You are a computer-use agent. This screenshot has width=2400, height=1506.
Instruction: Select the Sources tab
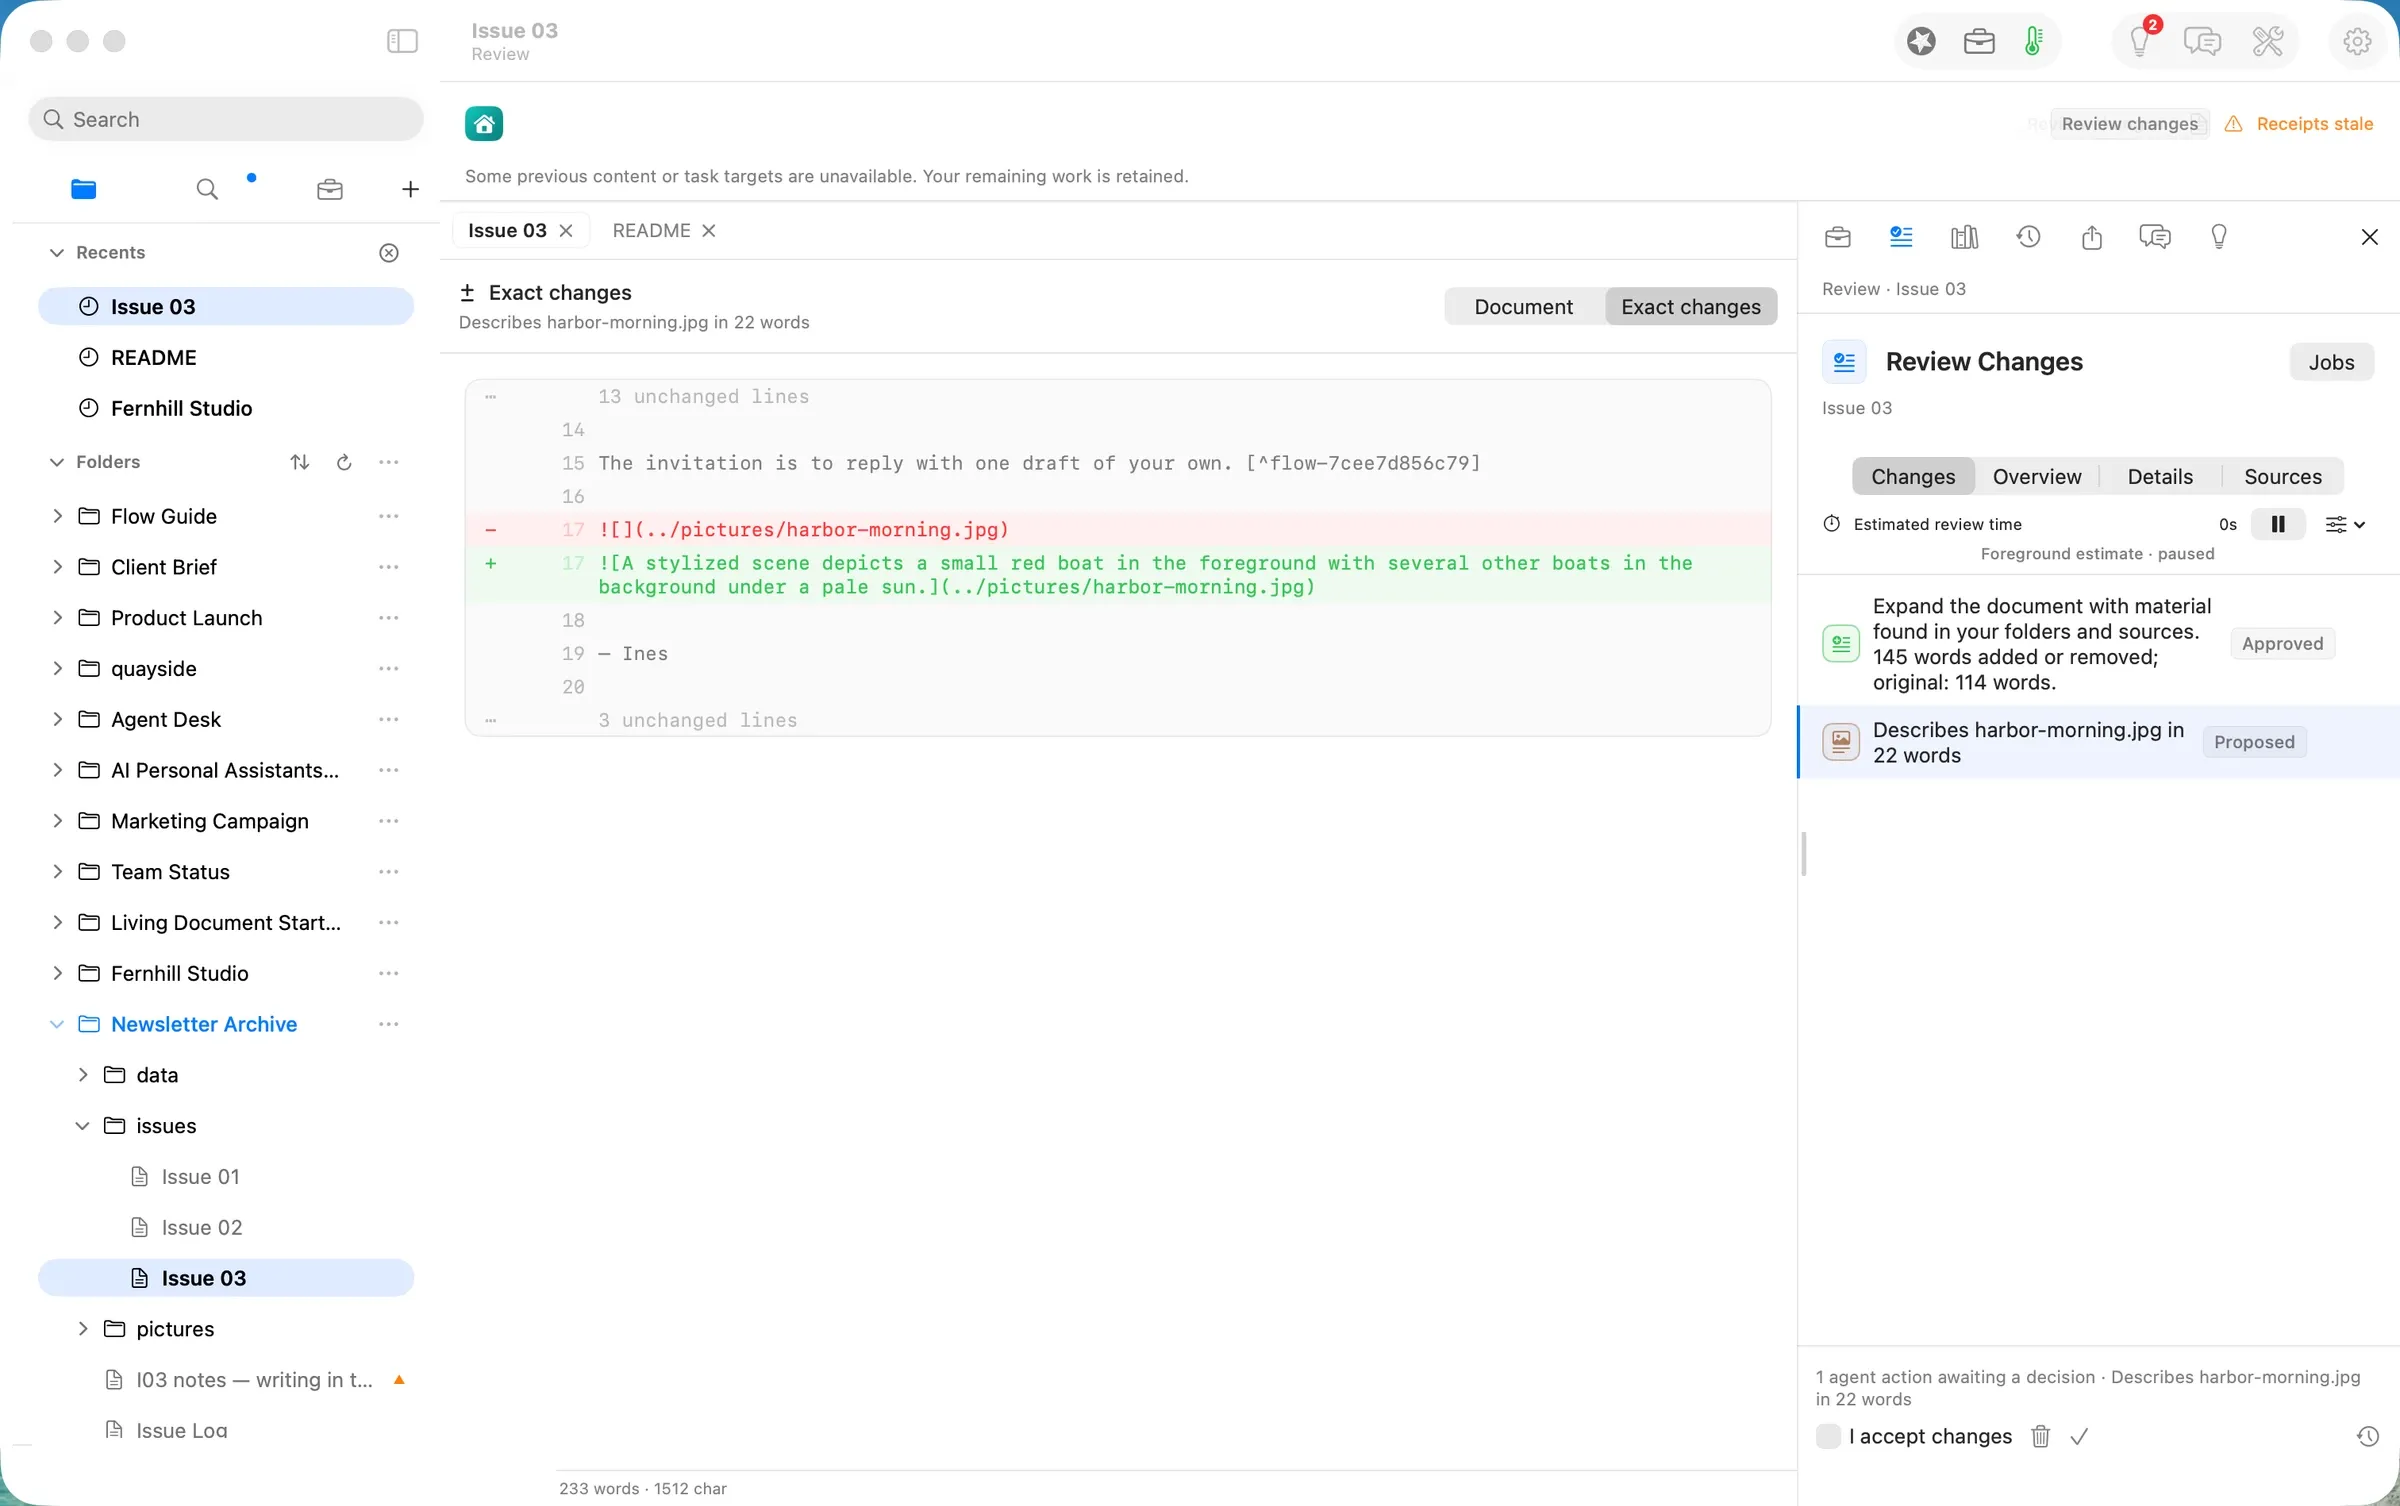2282,477
